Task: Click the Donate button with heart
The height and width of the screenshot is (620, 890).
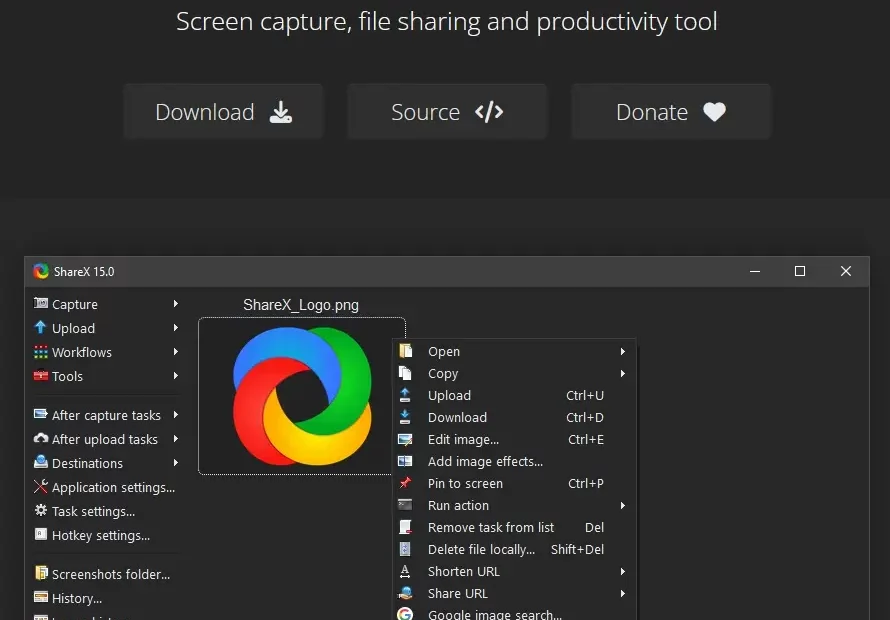Action: point(671,112)
